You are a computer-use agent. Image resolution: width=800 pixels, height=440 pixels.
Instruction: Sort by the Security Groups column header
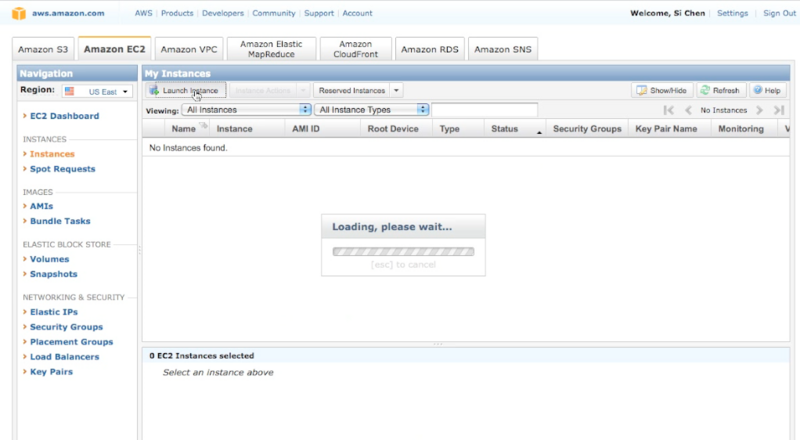(x=587, y=129)
